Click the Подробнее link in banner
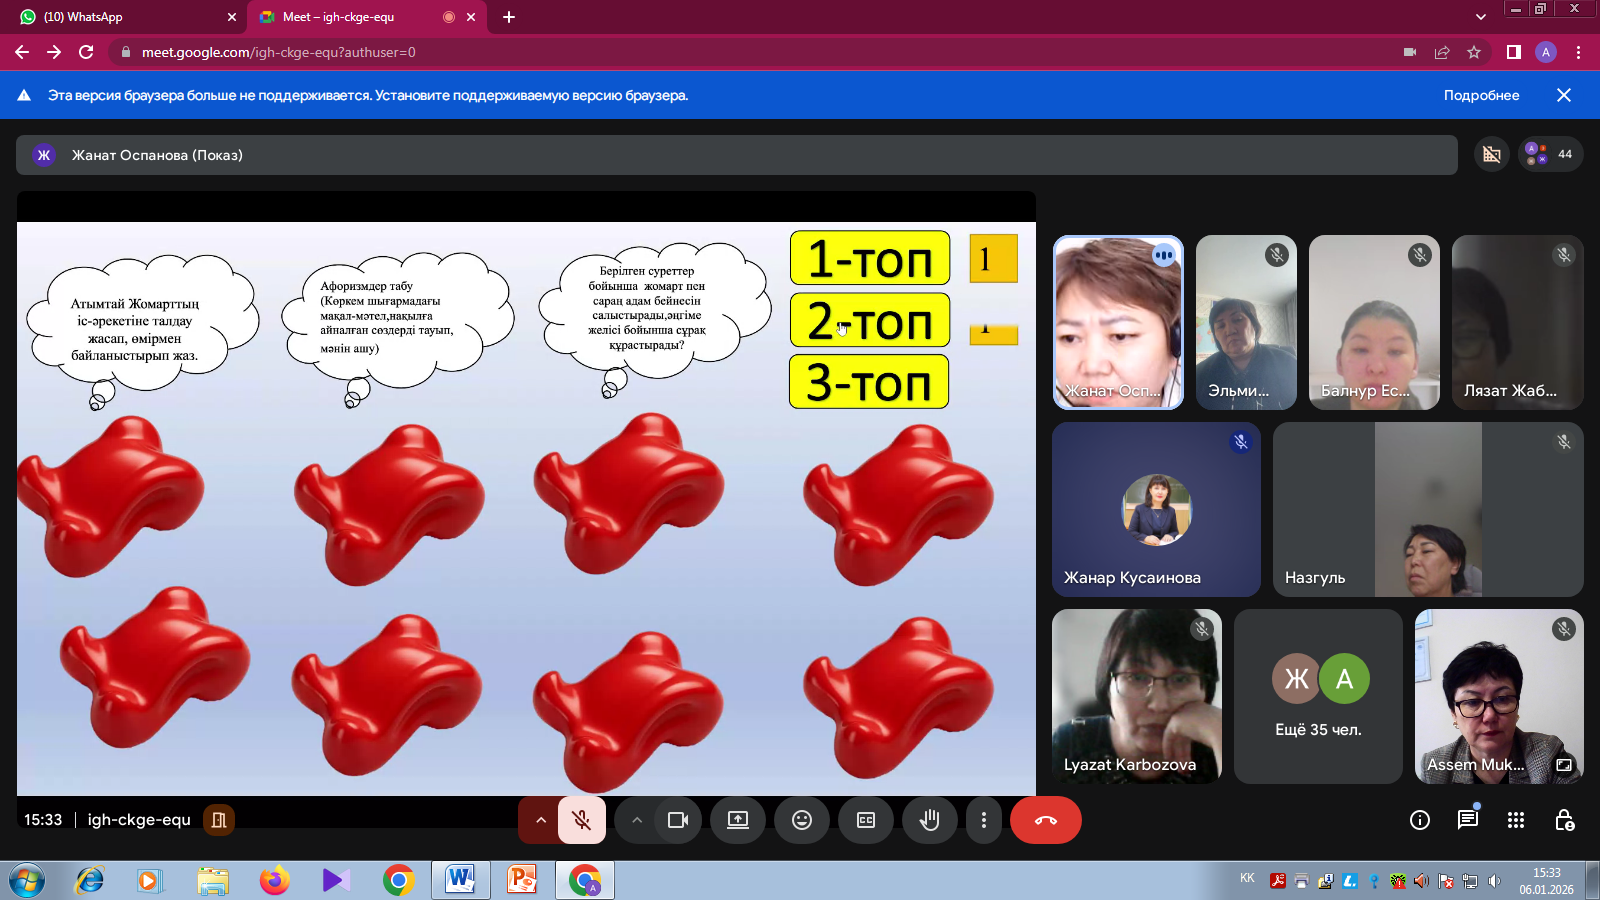The image size is (1600, 900). coord(1481,95)
